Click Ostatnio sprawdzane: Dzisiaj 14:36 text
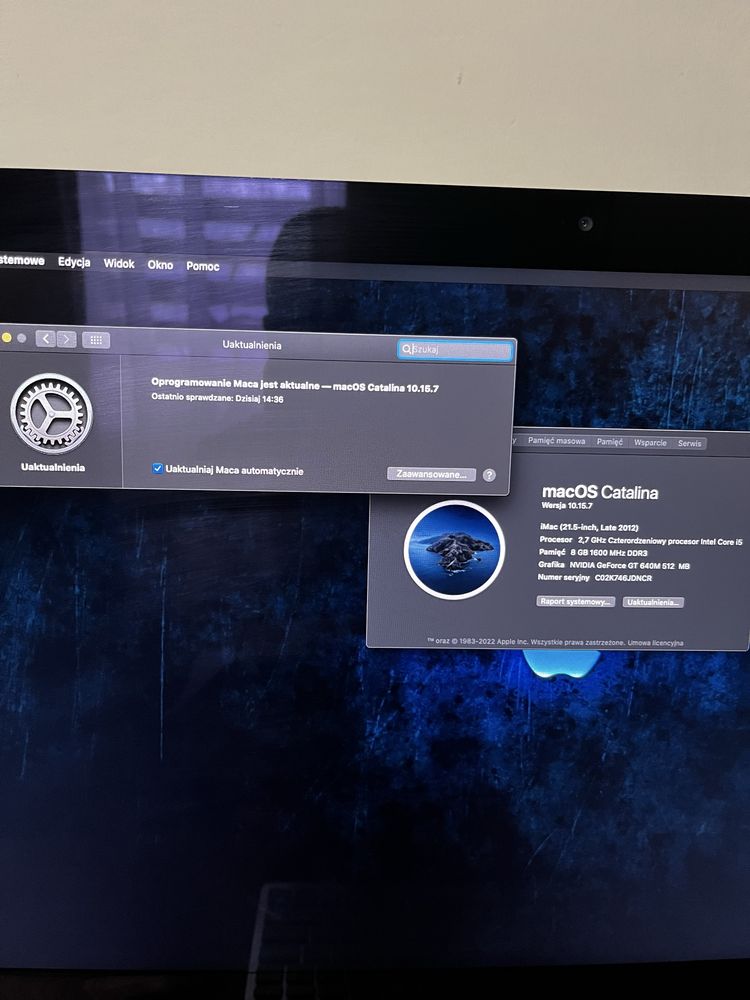This screenshot has width=750, height=1000. (x=217, y=398)
